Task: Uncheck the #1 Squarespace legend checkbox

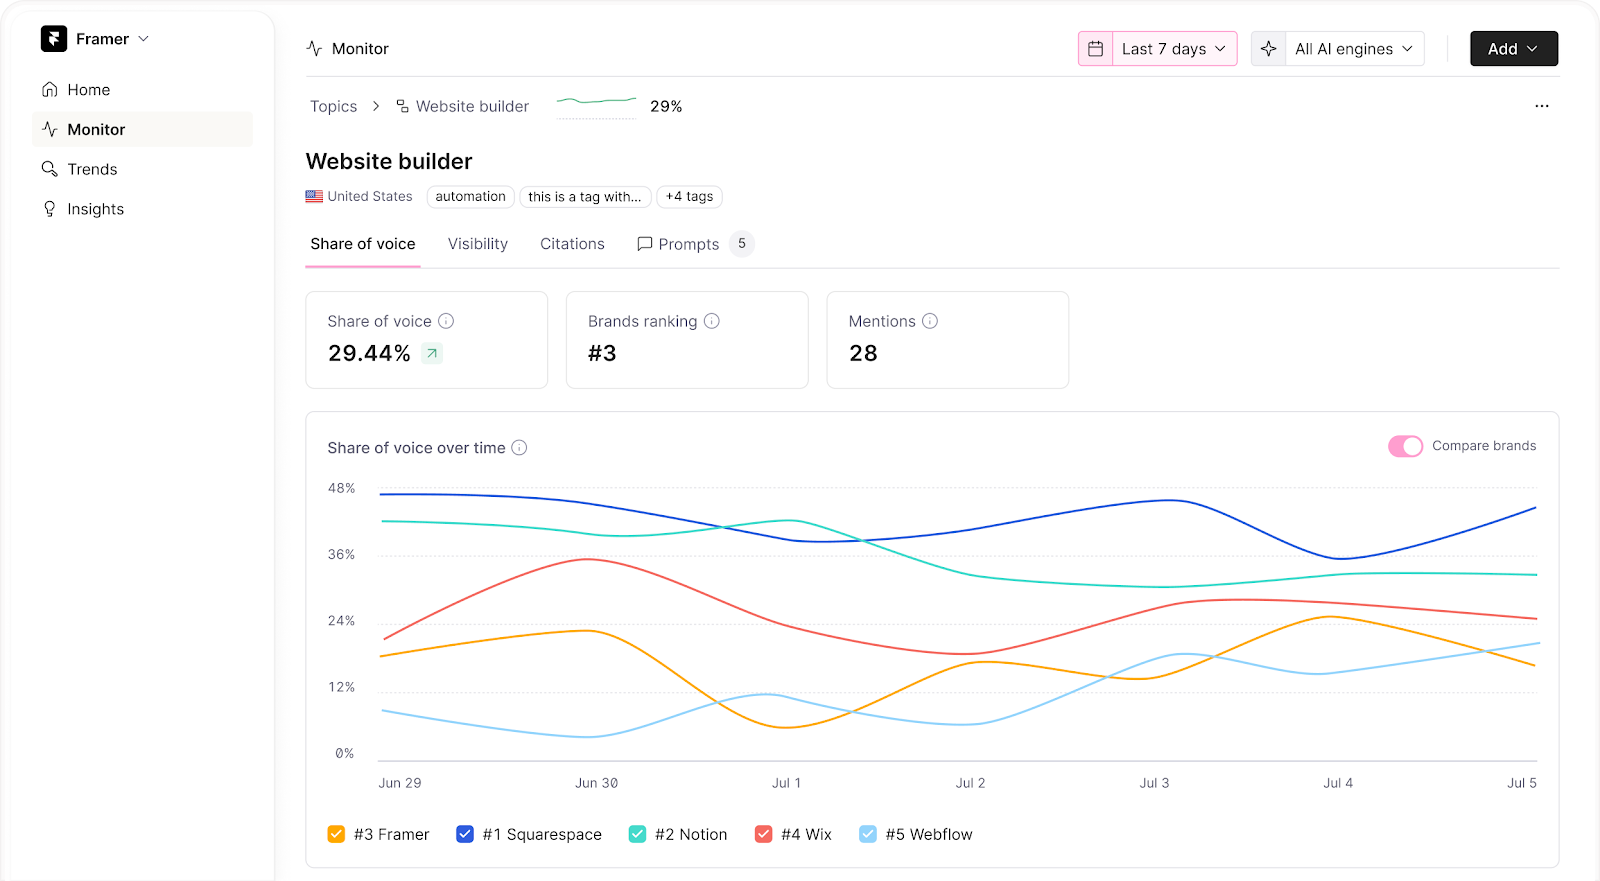Action: click(465, 834)
